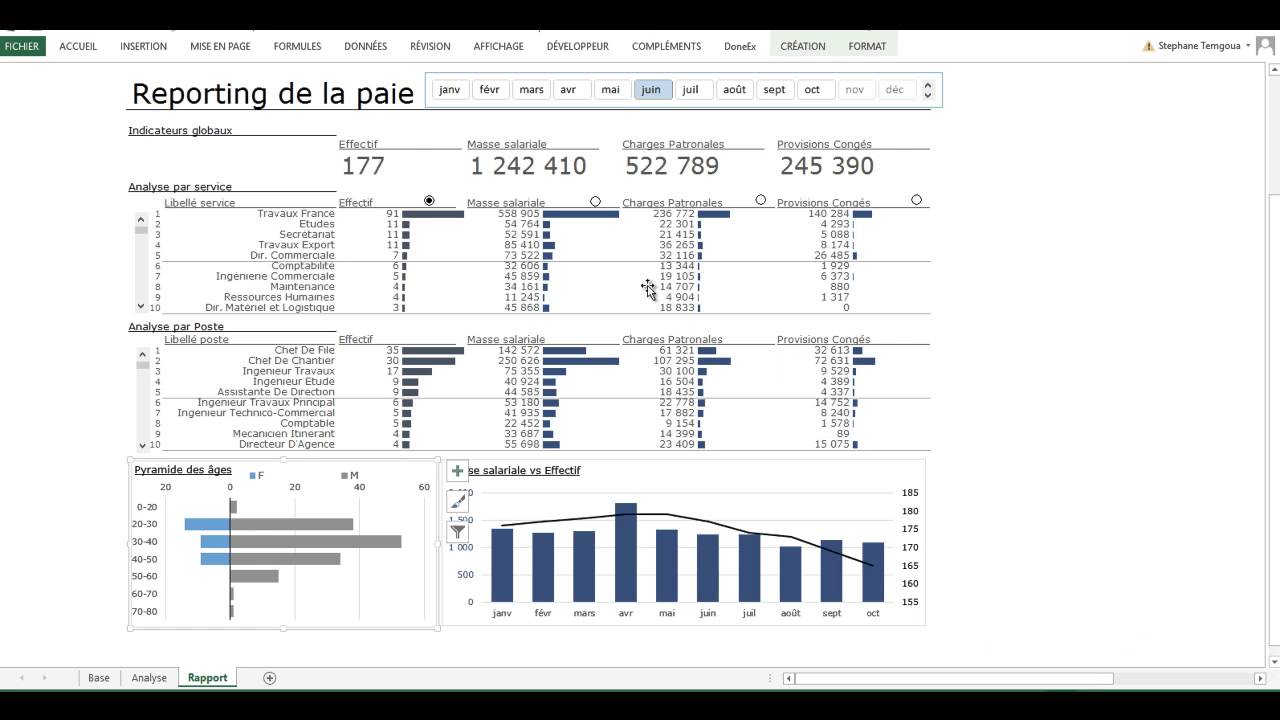Open the AFFICHAGE ribbon tab
The image size is (1280, 720).
pyautogui.click(x=498, y=46)
